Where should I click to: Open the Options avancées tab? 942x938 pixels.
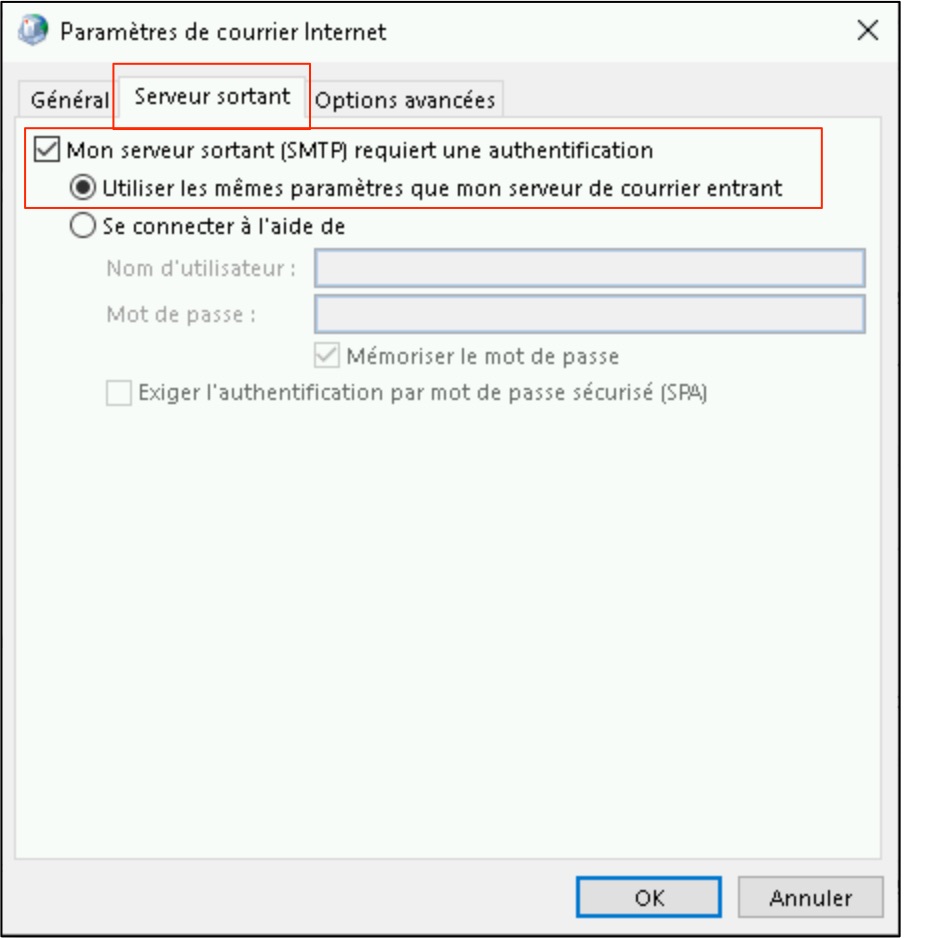404,100
